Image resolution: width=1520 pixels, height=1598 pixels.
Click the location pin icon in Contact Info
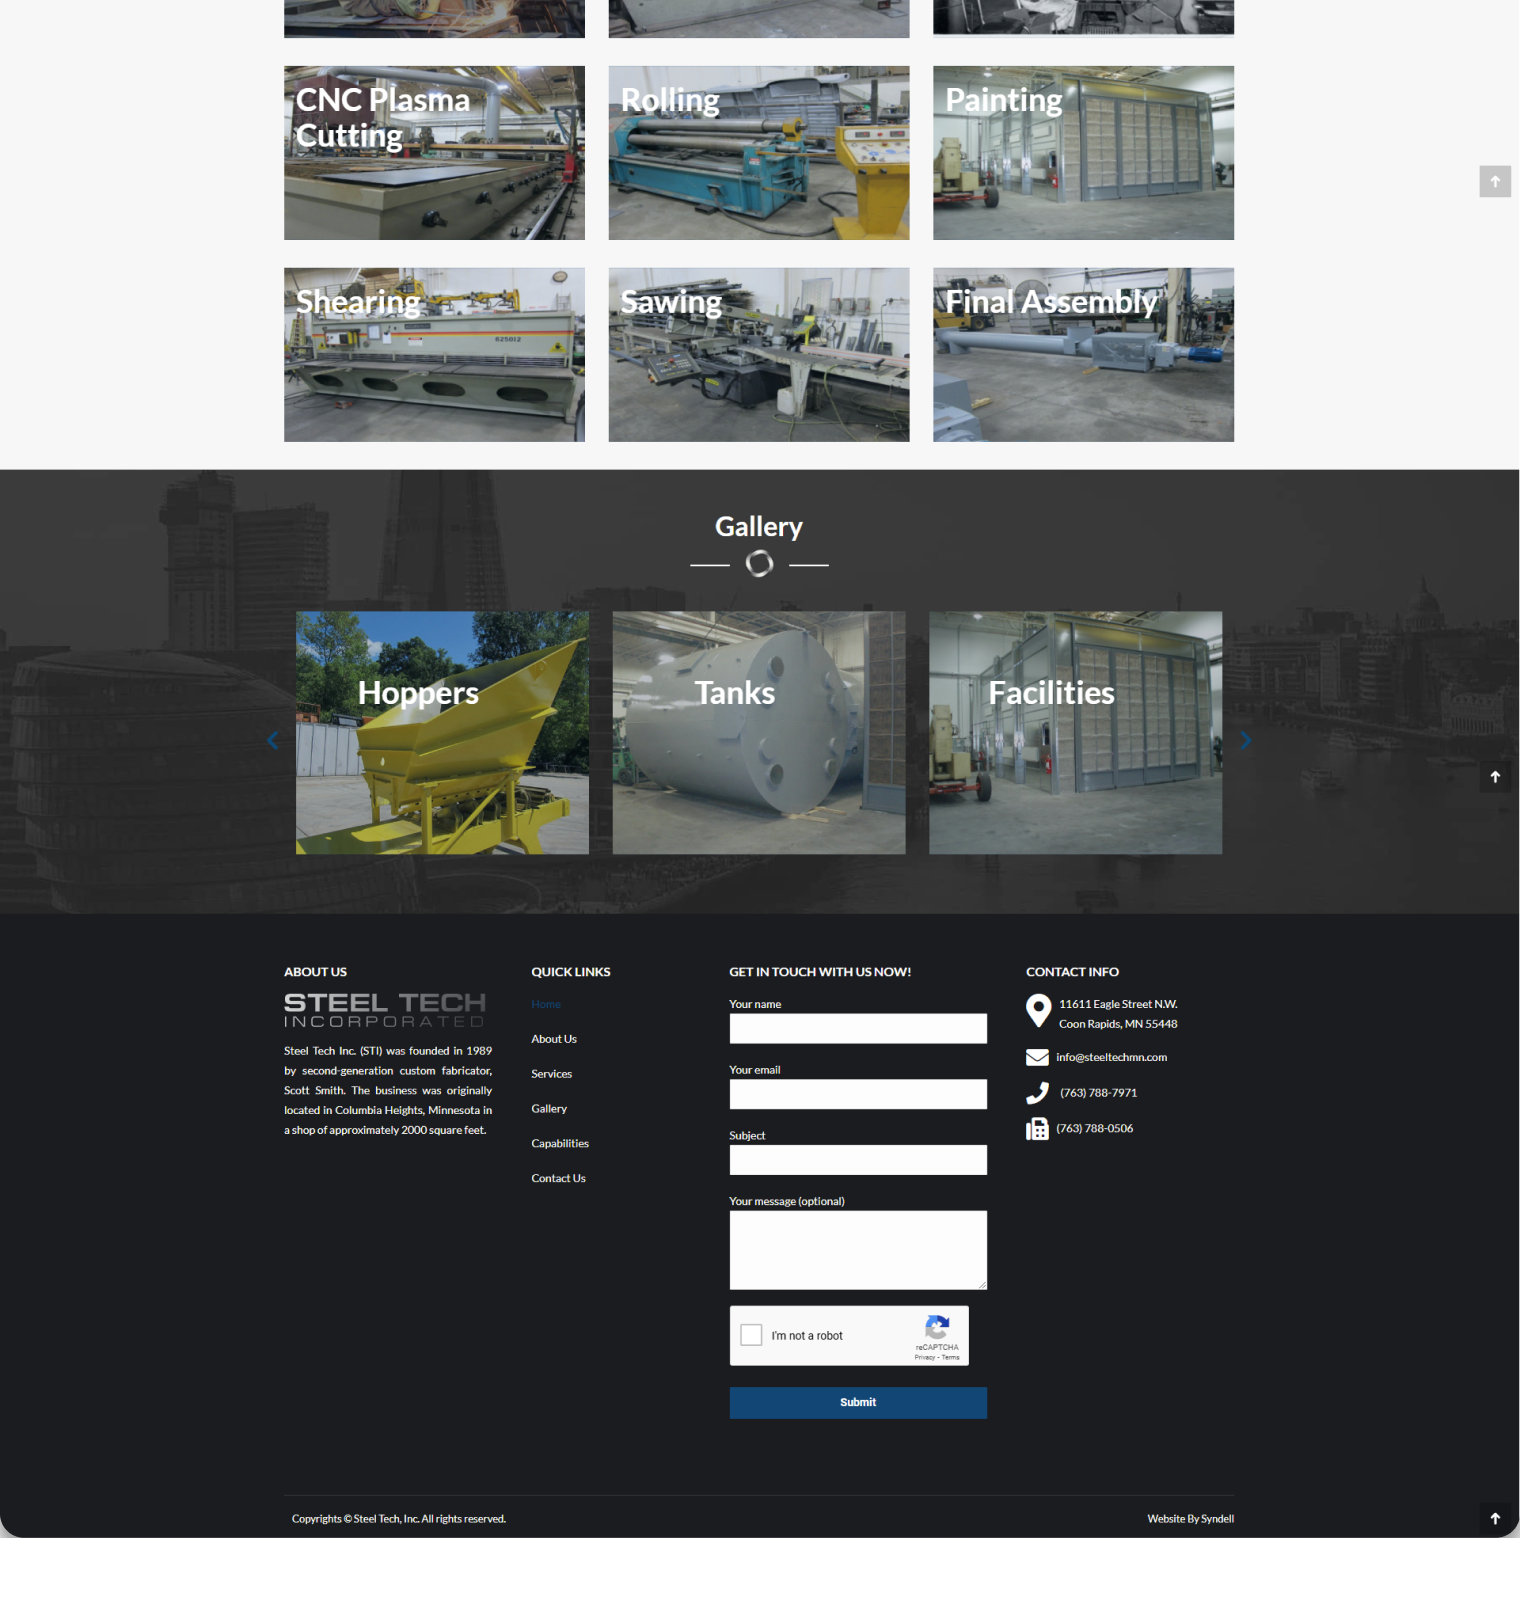tap(1038, 1011)
